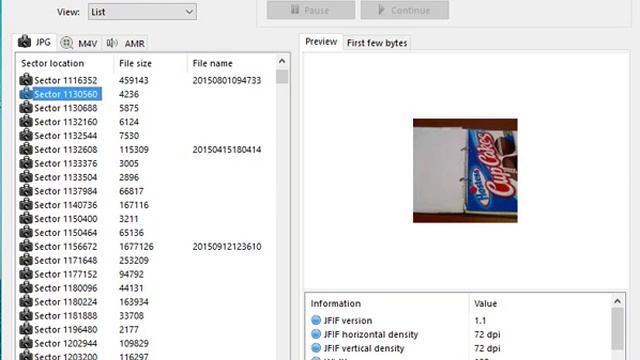Click the 72 dpi horizontal density value
The height and width of the screenshot is (360, 640).
pyautogui.click(x=487, y=334)
